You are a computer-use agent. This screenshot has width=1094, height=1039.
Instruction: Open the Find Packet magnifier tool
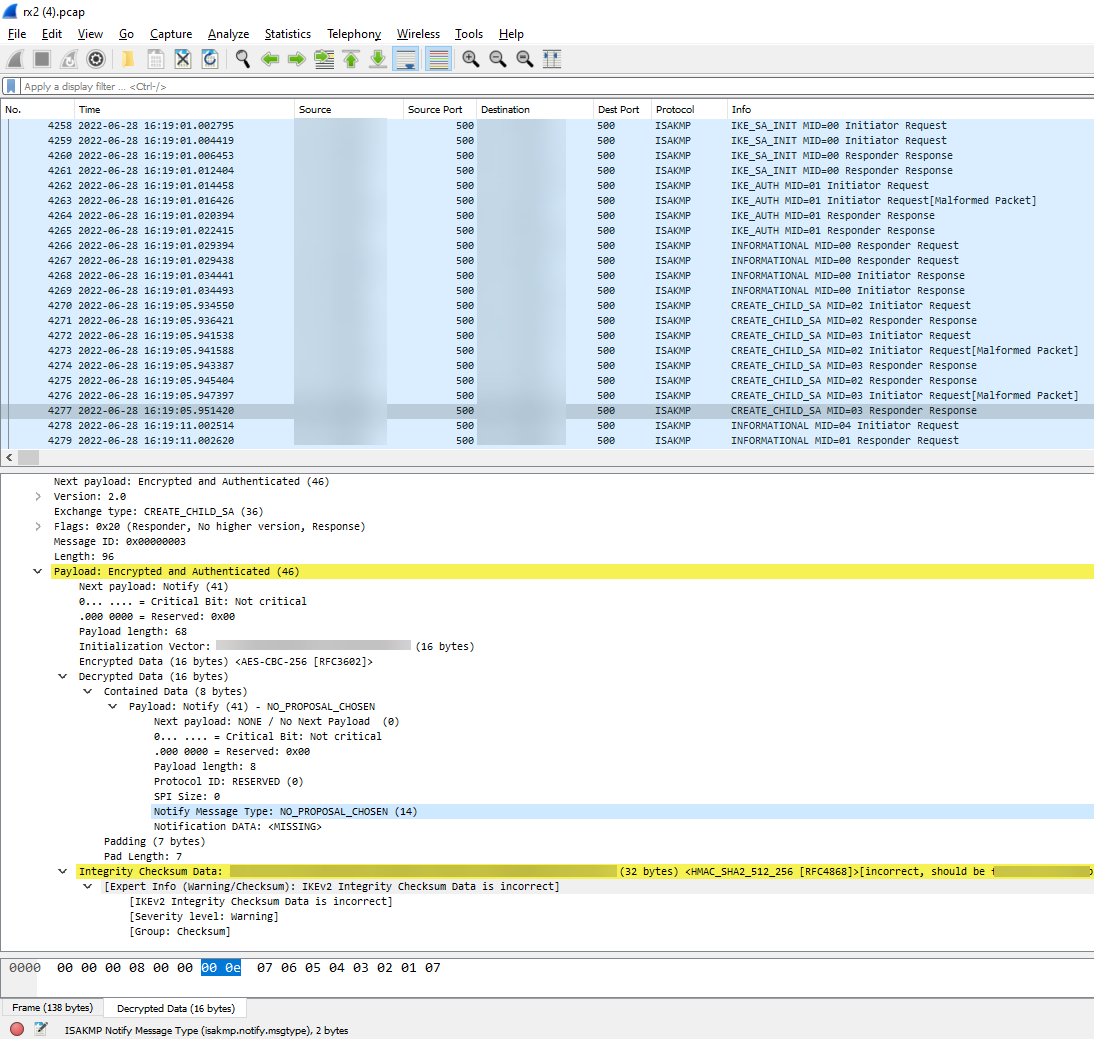[x=242, y=59]
